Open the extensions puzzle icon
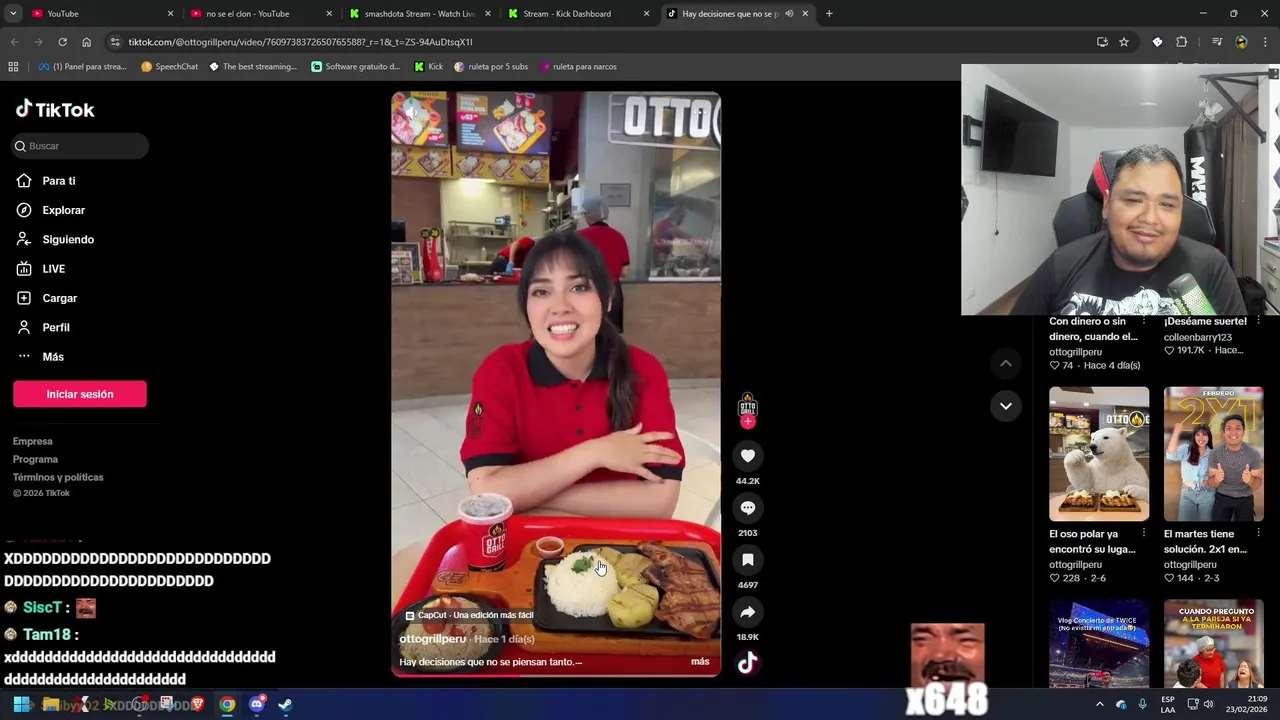1280x720 pixels. coord(1181,42)
